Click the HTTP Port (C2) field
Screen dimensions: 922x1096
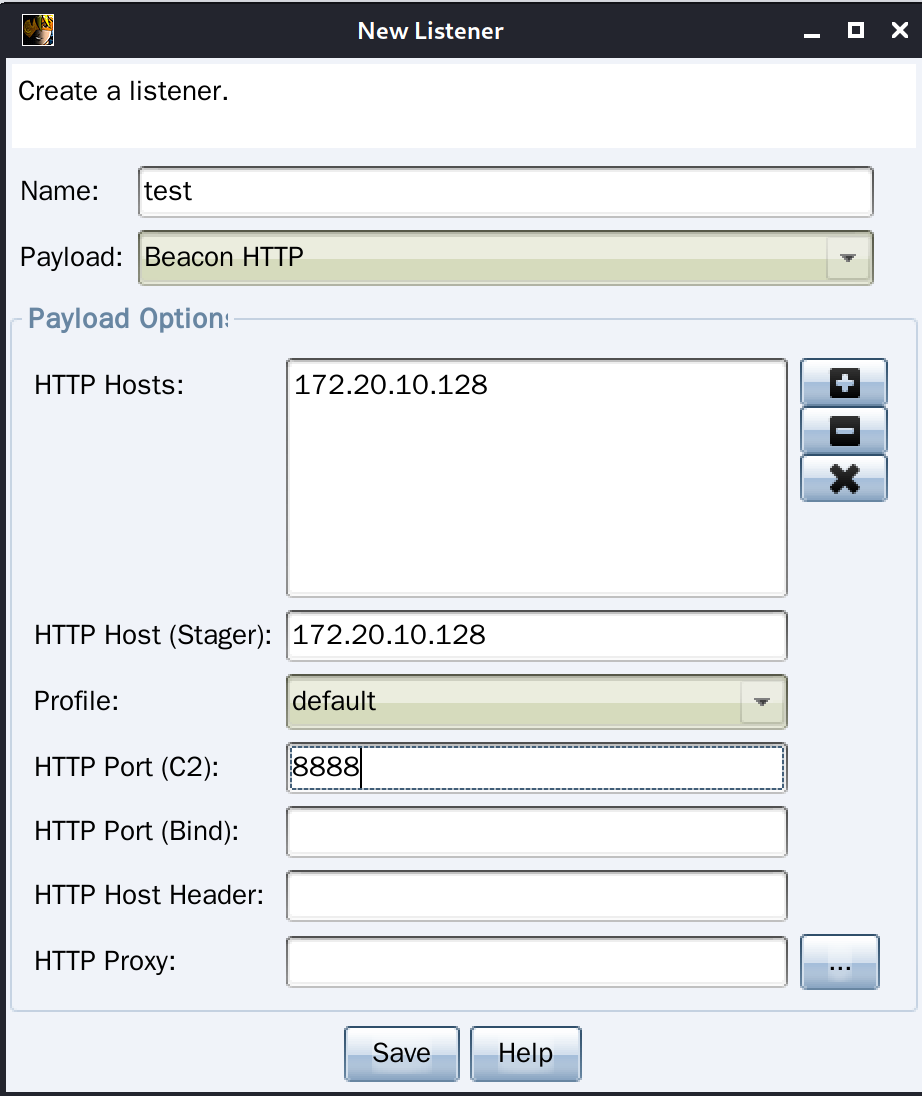(536, 768)
